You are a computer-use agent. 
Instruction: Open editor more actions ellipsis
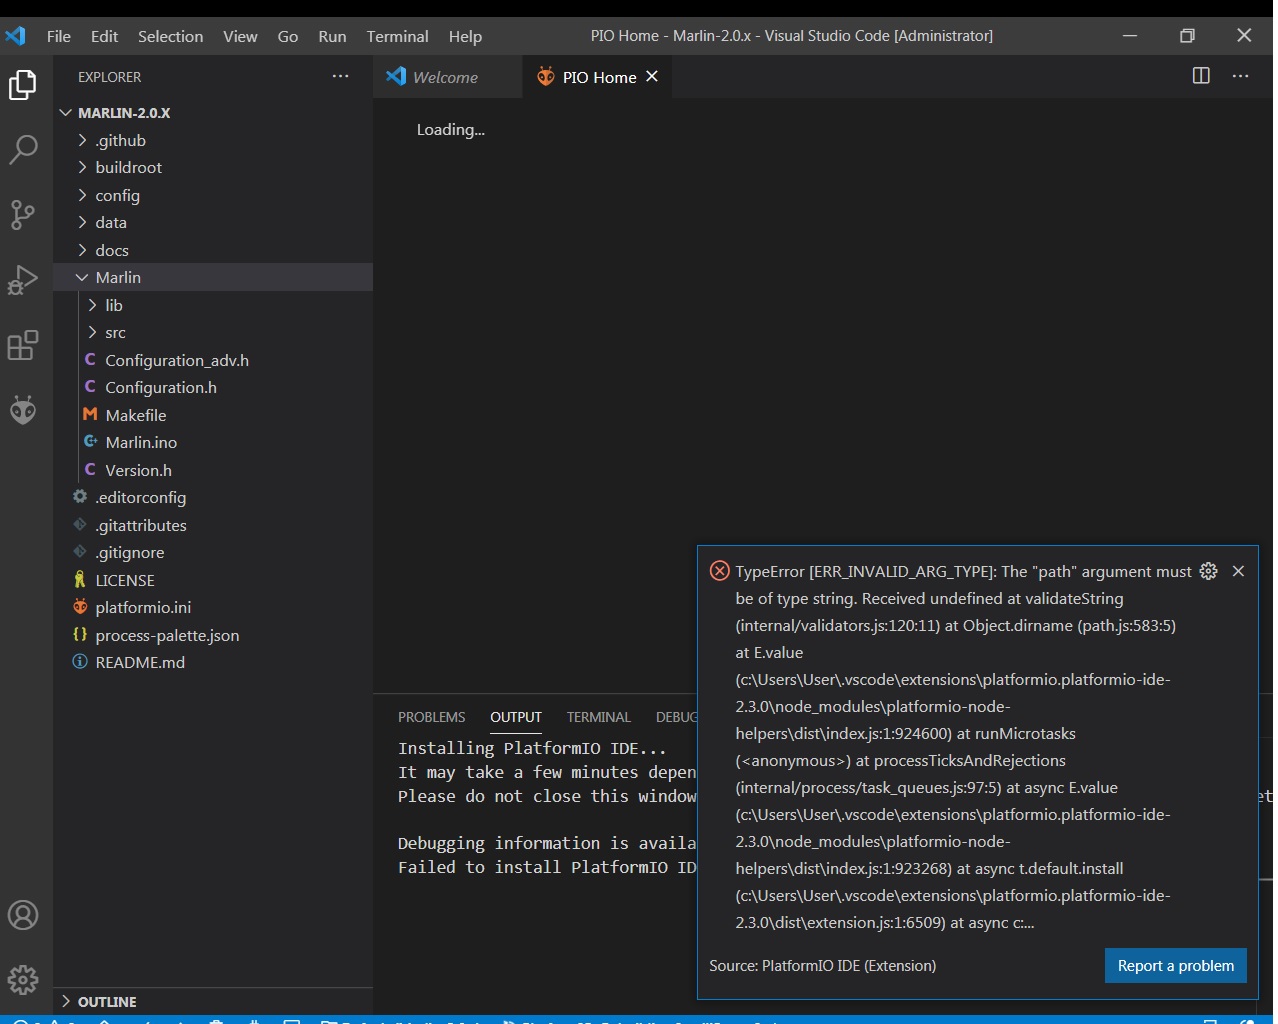click(x=1241, y=76)
